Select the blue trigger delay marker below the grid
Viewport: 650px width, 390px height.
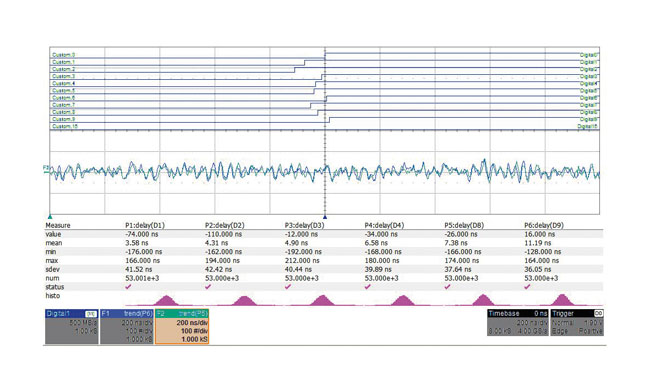point(325,217)
